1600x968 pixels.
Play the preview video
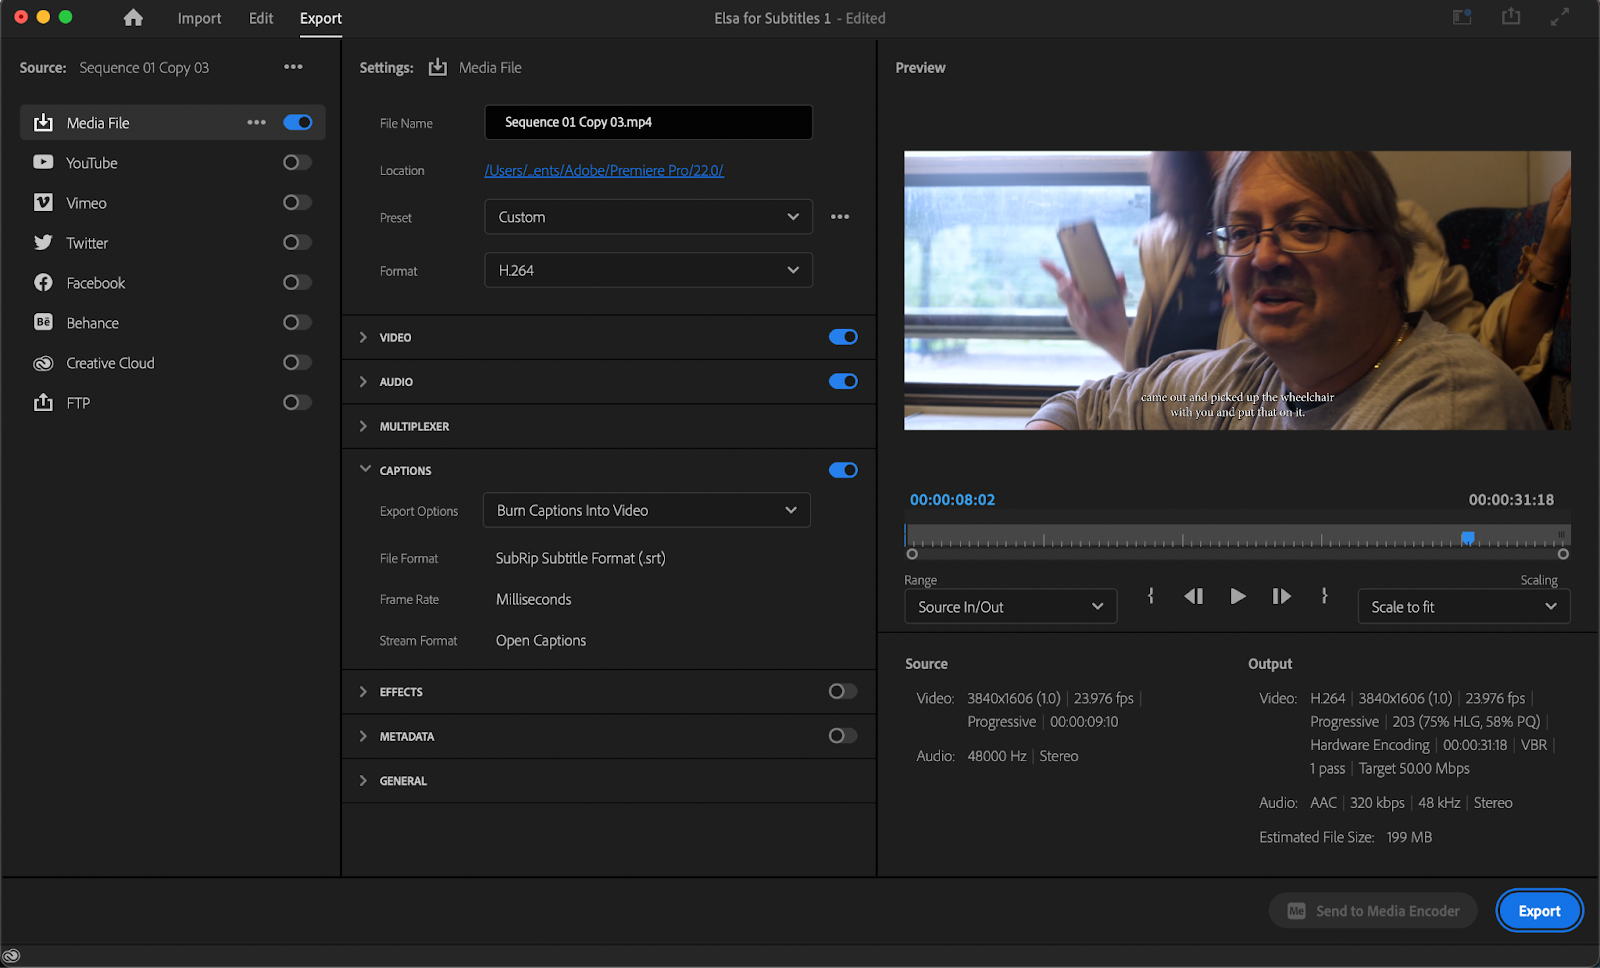tap(1238, 596)
